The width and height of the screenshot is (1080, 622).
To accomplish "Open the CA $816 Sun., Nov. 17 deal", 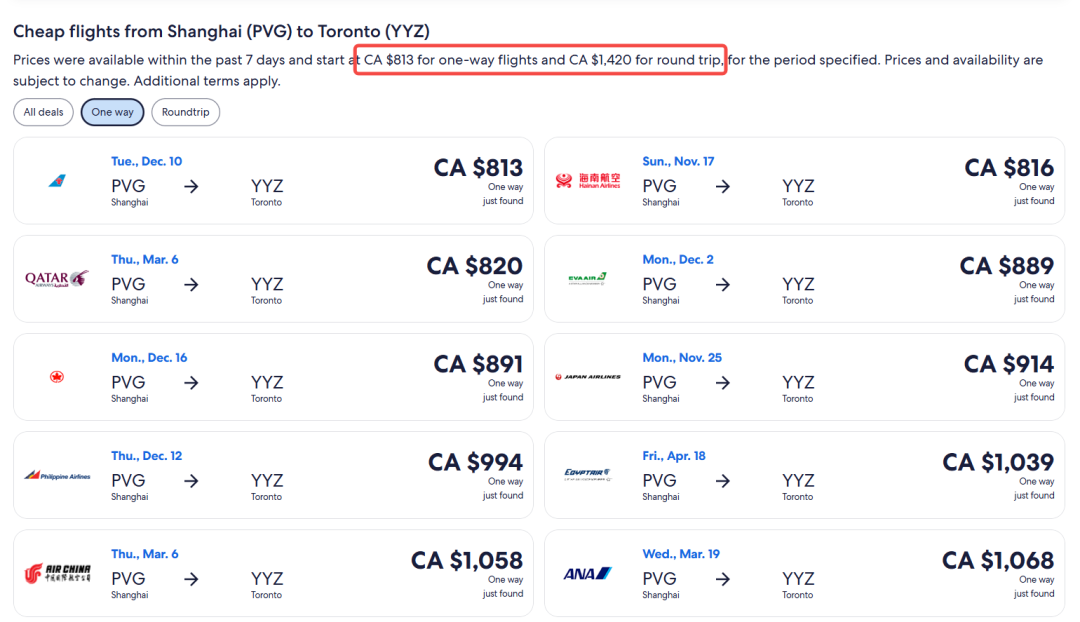I will pos(804,180).
